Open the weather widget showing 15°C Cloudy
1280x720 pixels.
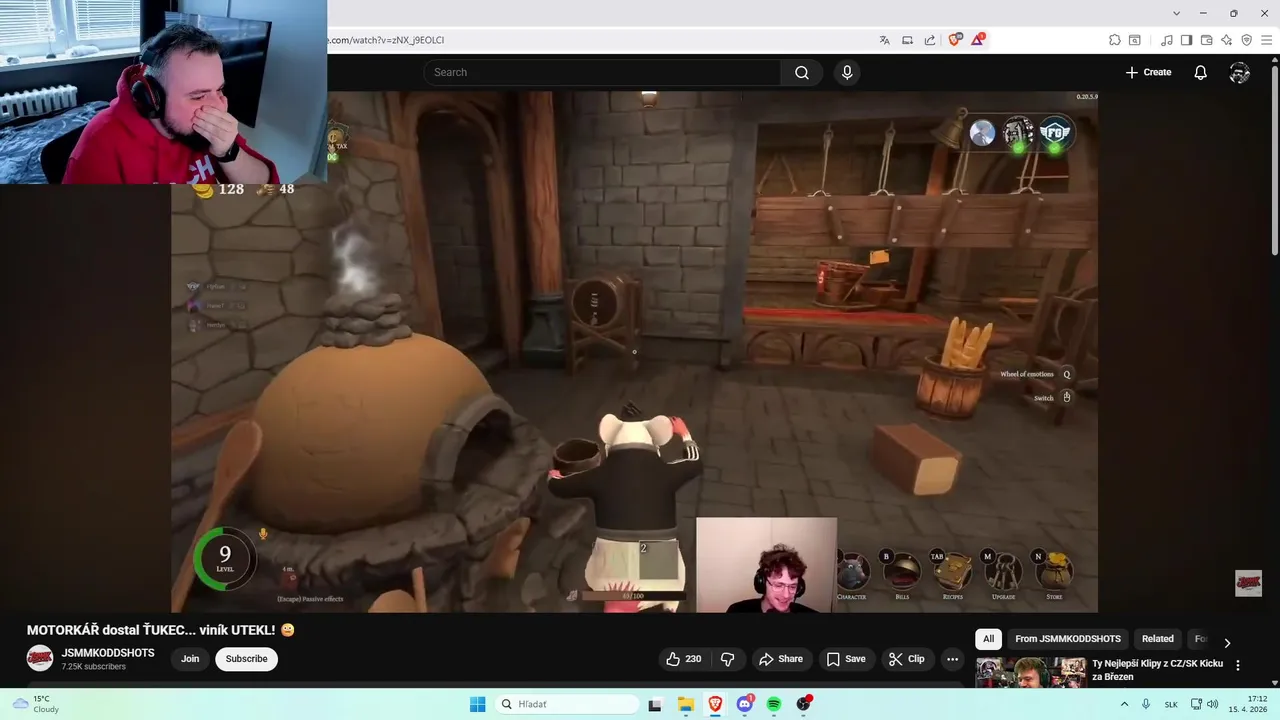tap(36, 704)
